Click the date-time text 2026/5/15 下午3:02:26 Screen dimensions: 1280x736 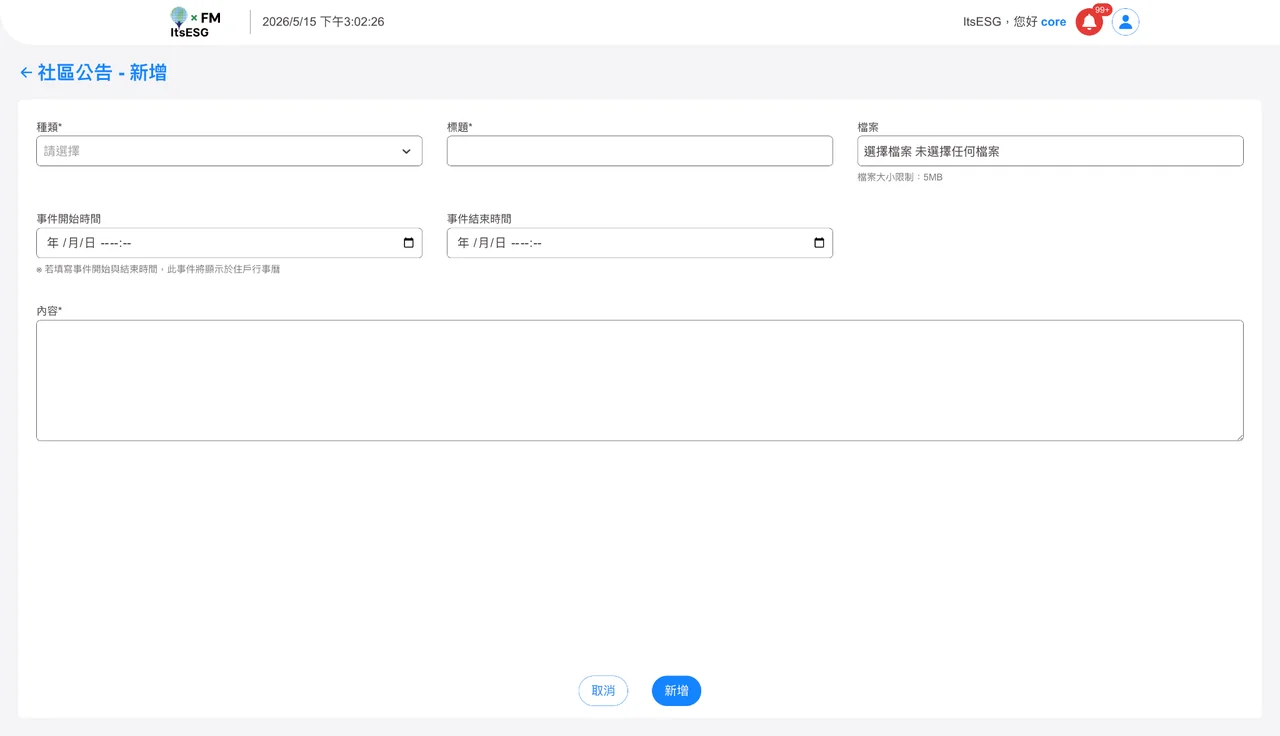tap(323, 22)
